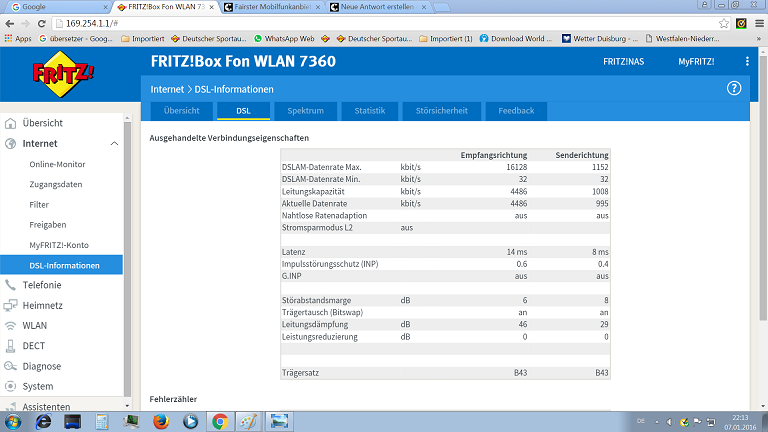
Task: Open the Störsicherheit tab
Action: click(441, 111)
